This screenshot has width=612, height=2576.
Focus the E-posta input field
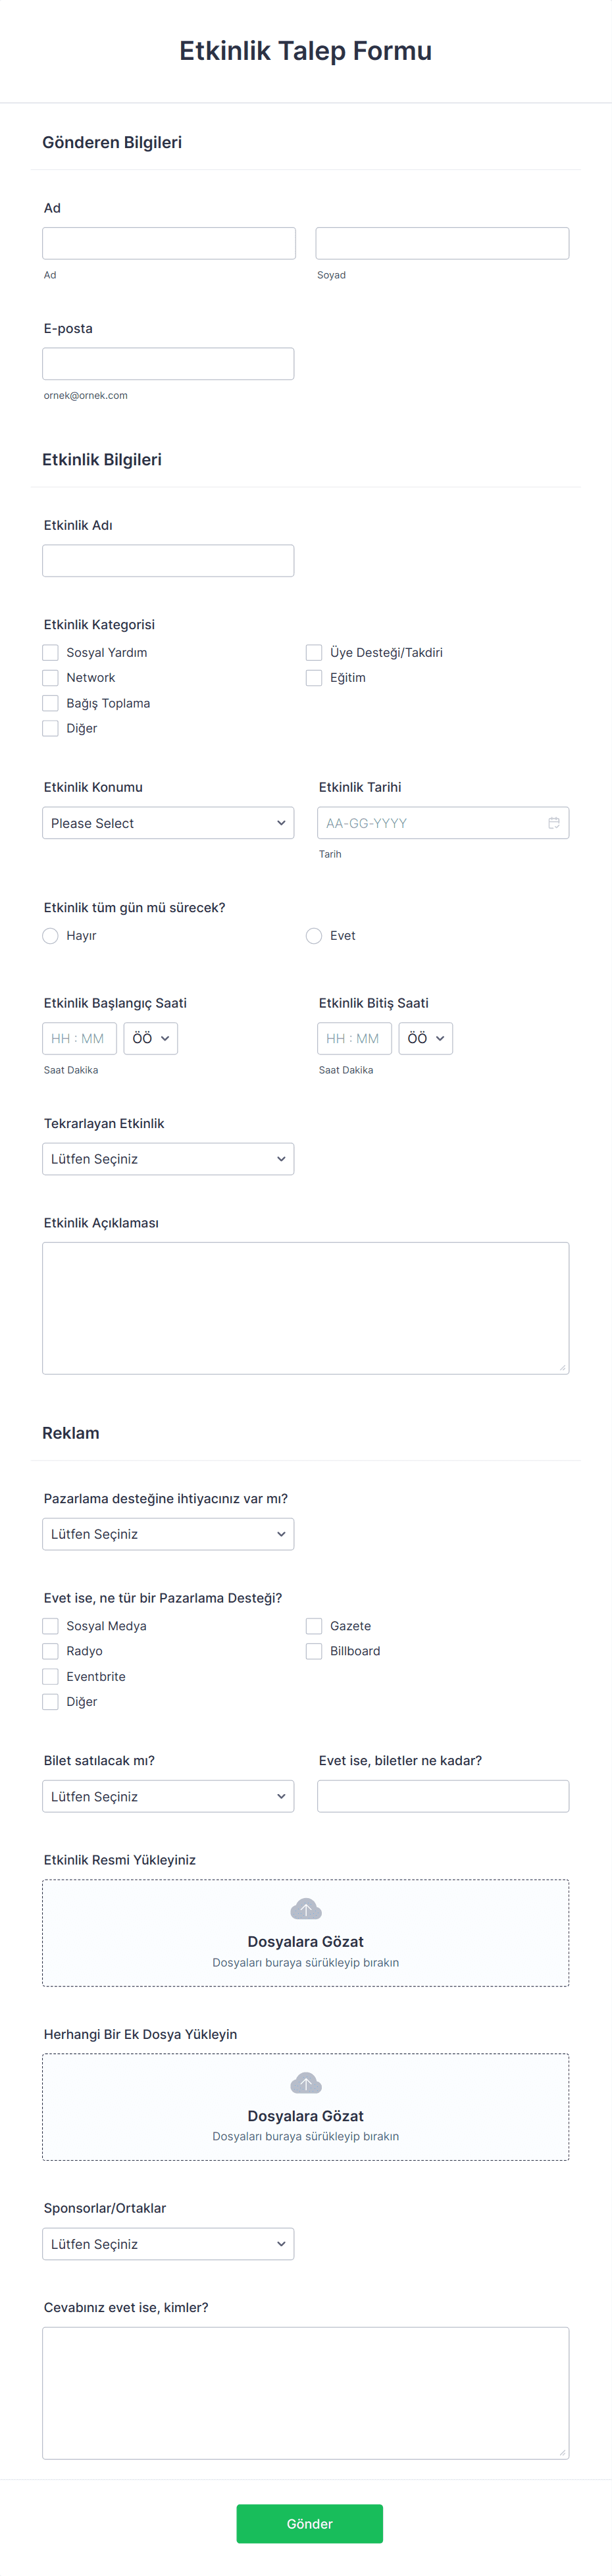click(x=168, y=364)
